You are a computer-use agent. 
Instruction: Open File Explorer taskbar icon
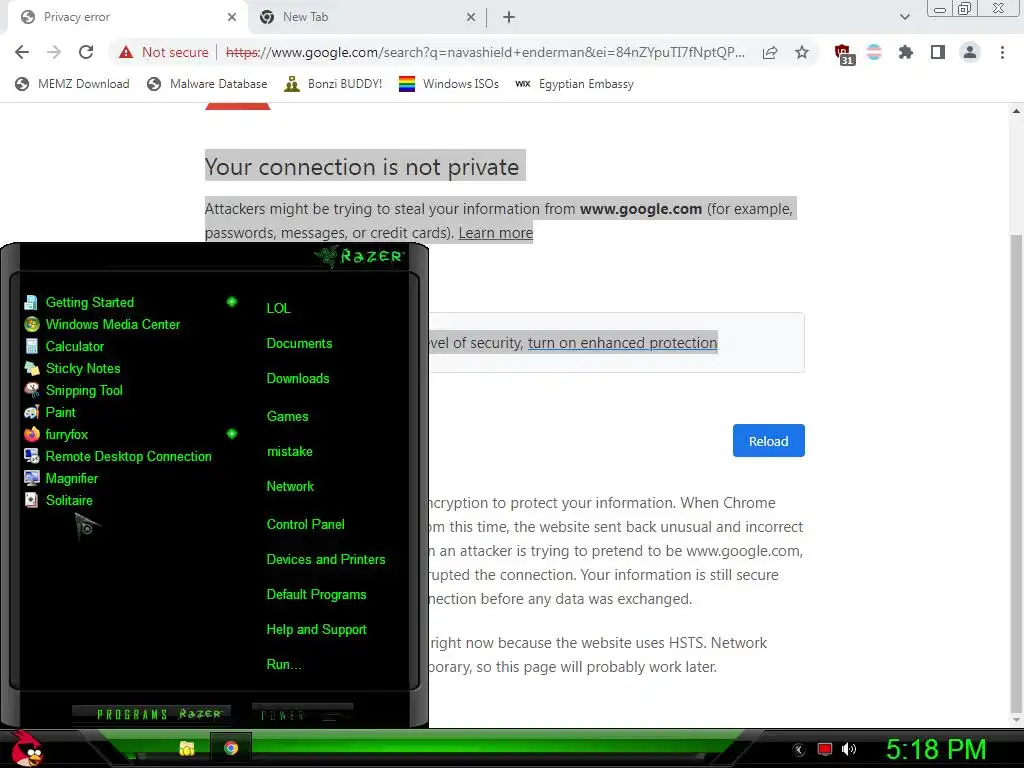pyautogui.click(x=187, y=748)
